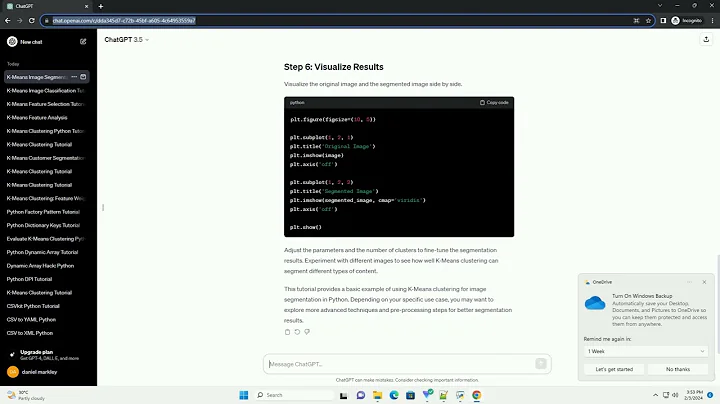Open the browser side panel icon
720x404 pixels.
coord(663,20)
